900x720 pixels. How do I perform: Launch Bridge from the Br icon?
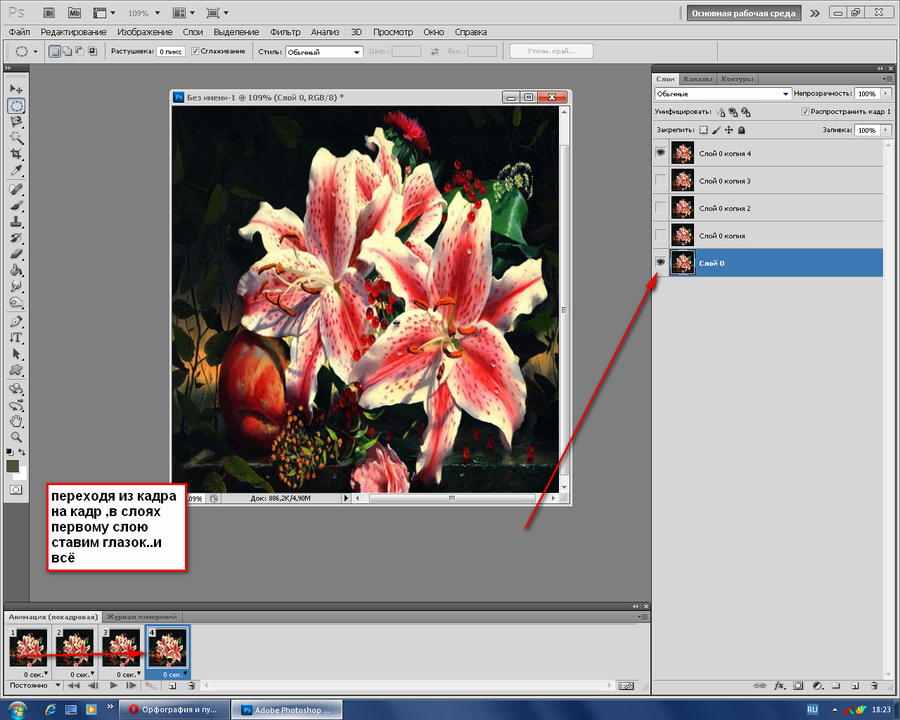49,13
